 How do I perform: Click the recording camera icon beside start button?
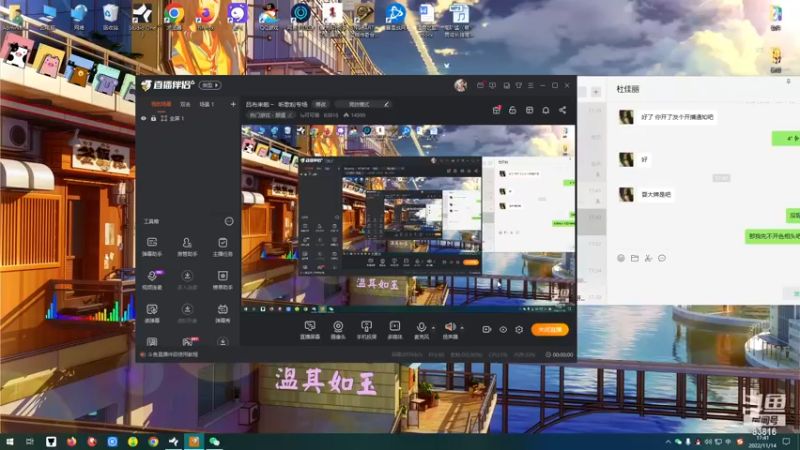pos(487,330)
